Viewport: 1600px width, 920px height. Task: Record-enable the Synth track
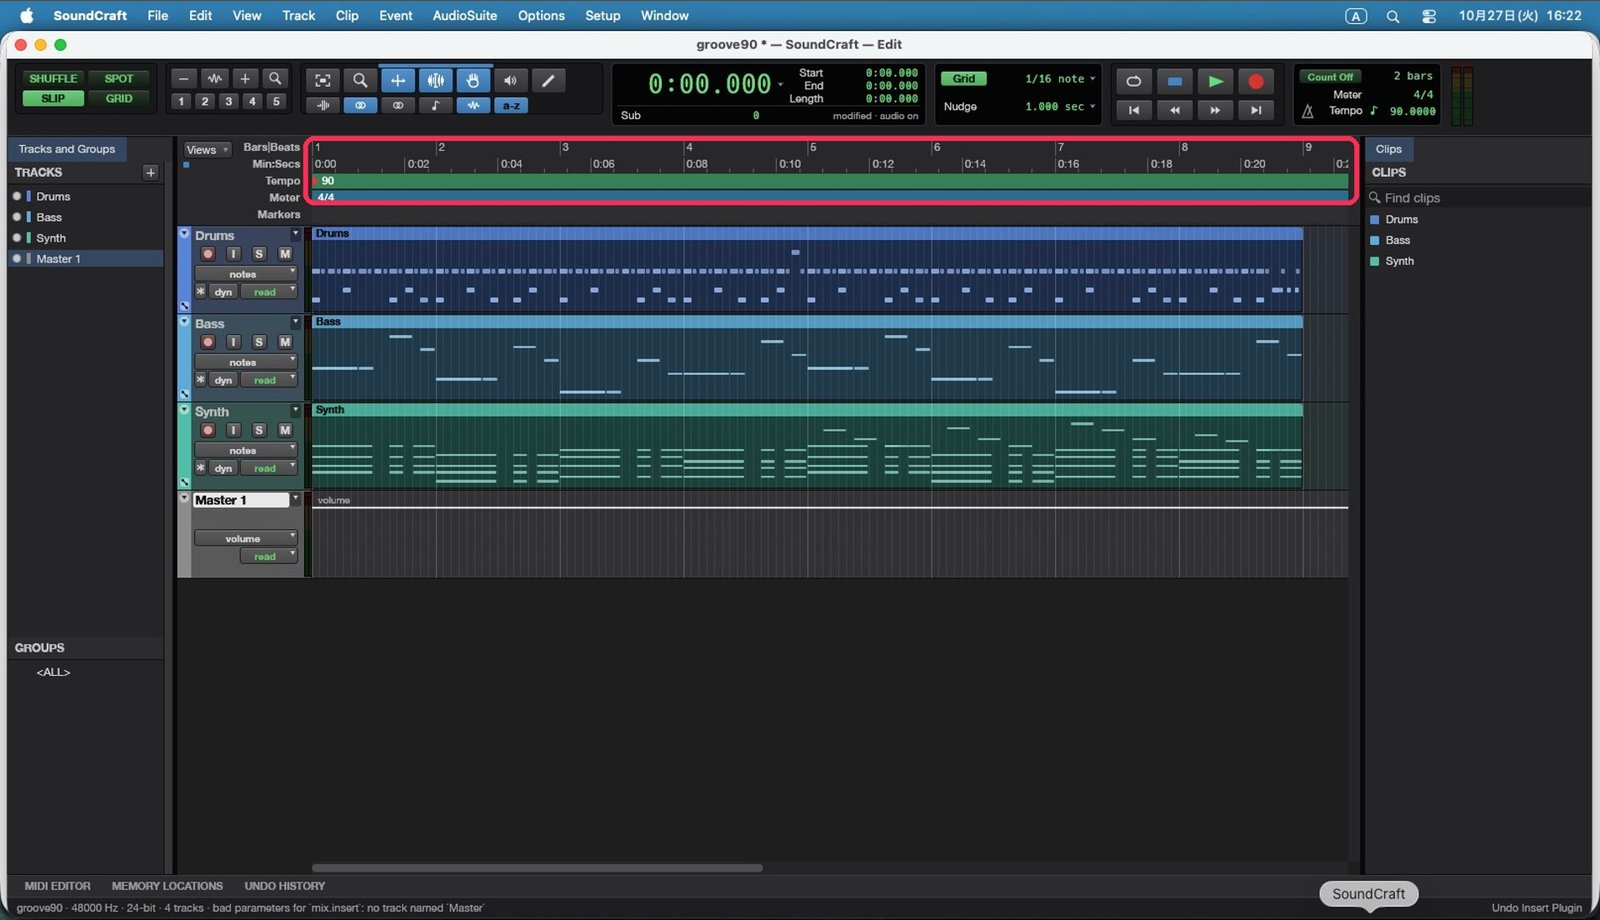point(208,430)
